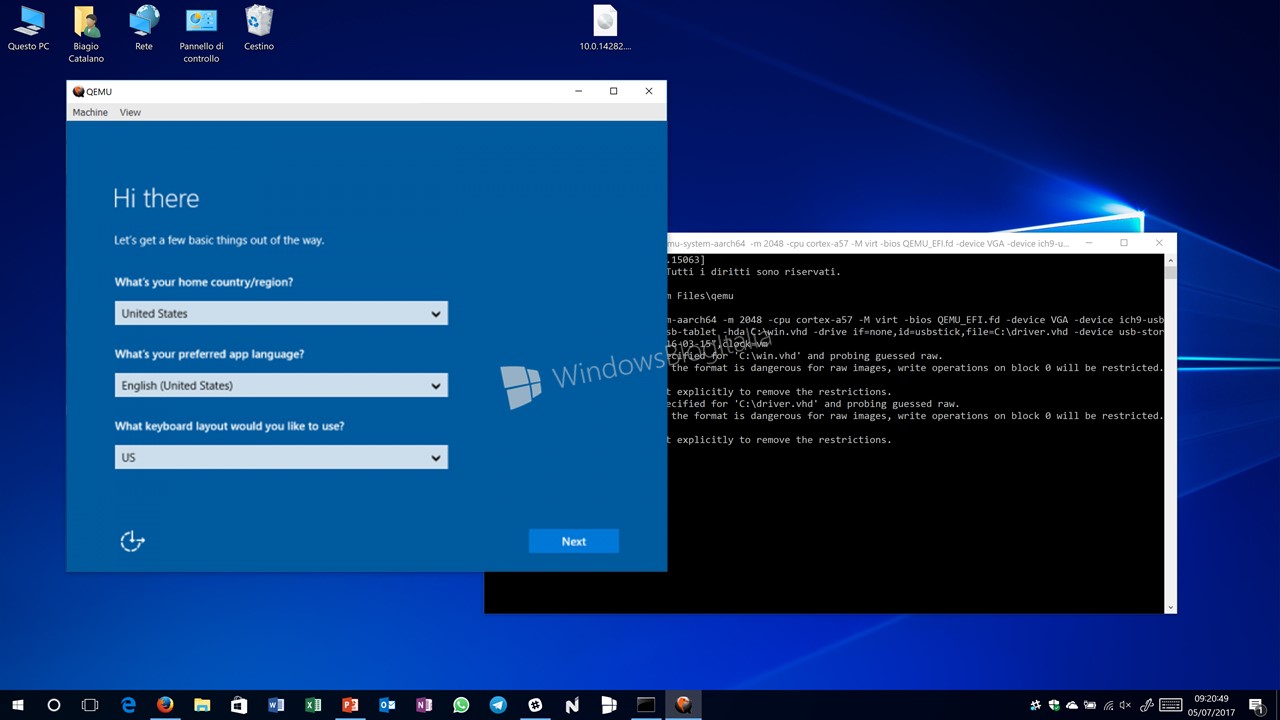Open the OneDrive cloud tray icon
The height and width of the screenshot is (720, 1280).
click(1072, 705)
